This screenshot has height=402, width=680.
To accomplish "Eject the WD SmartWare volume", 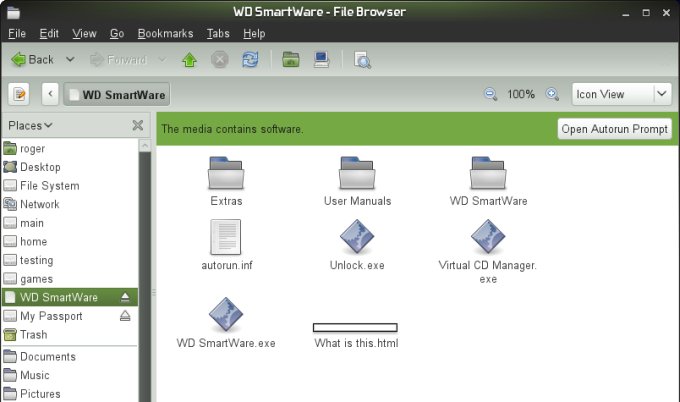I will coord(125,297).
